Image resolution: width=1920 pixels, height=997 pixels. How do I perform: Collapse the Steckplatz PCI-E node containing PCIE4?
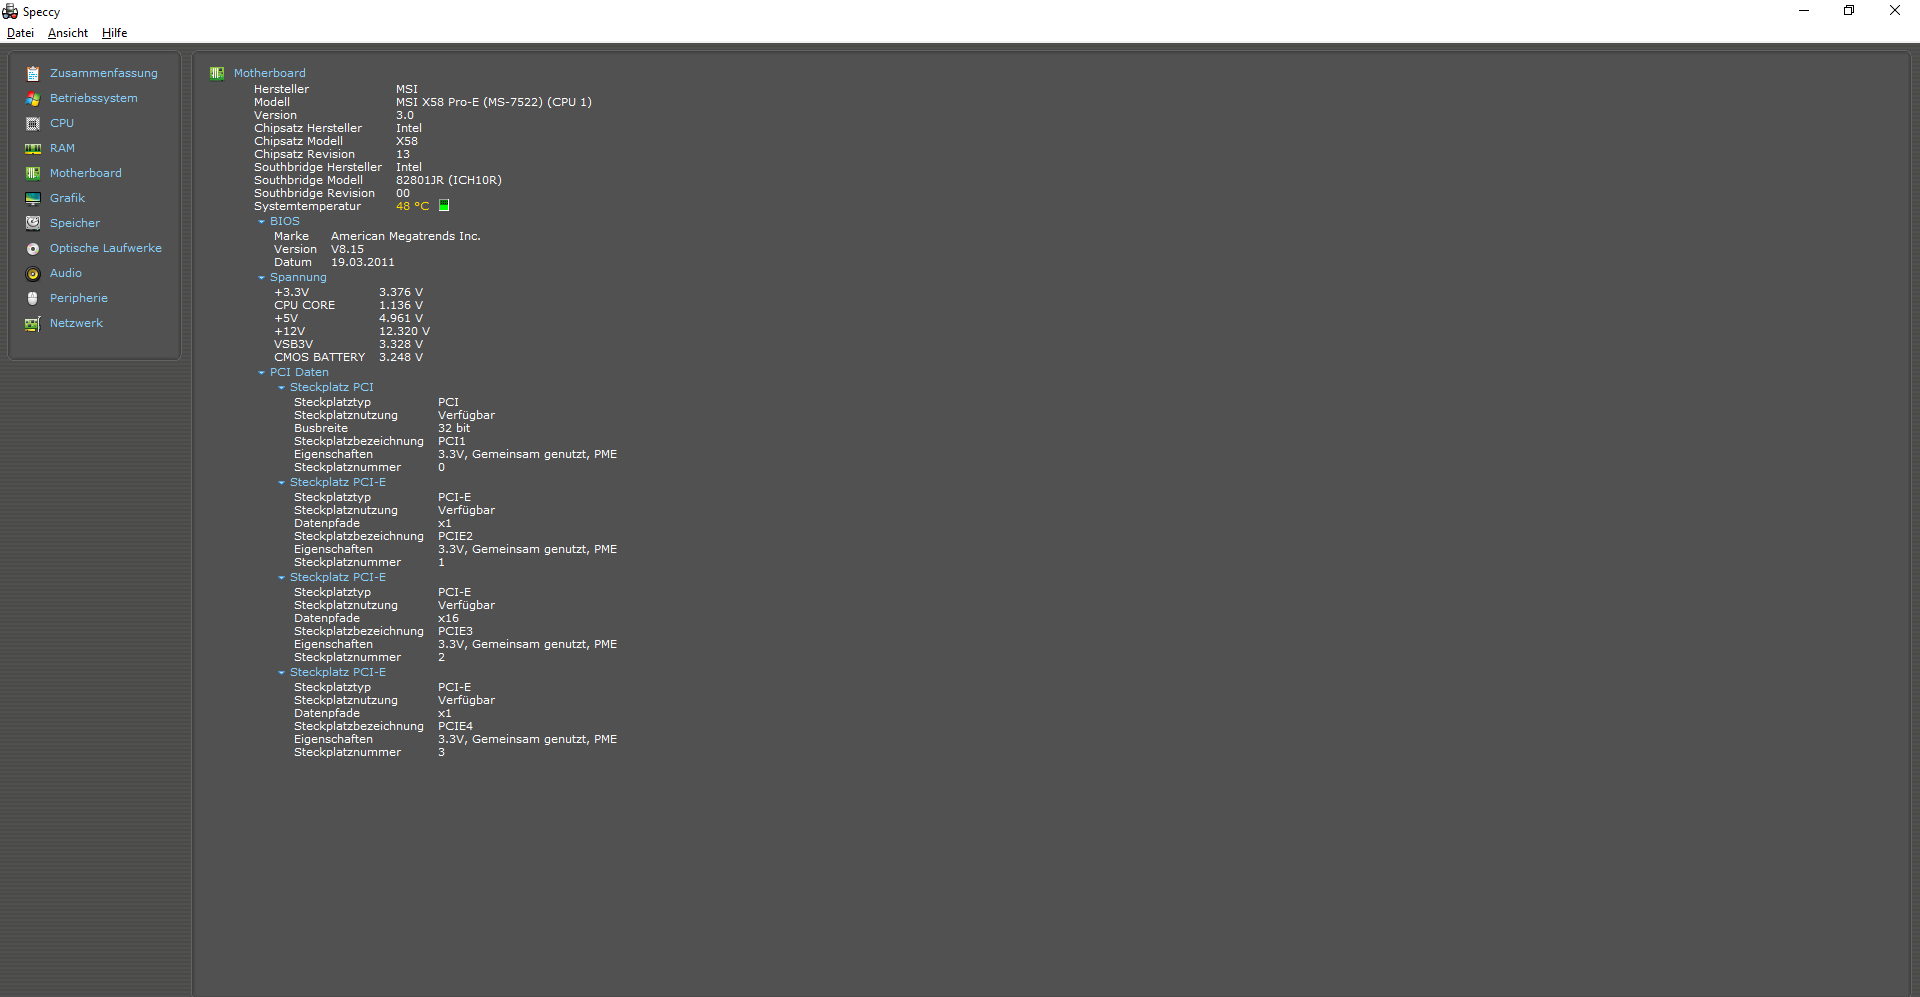282,673
